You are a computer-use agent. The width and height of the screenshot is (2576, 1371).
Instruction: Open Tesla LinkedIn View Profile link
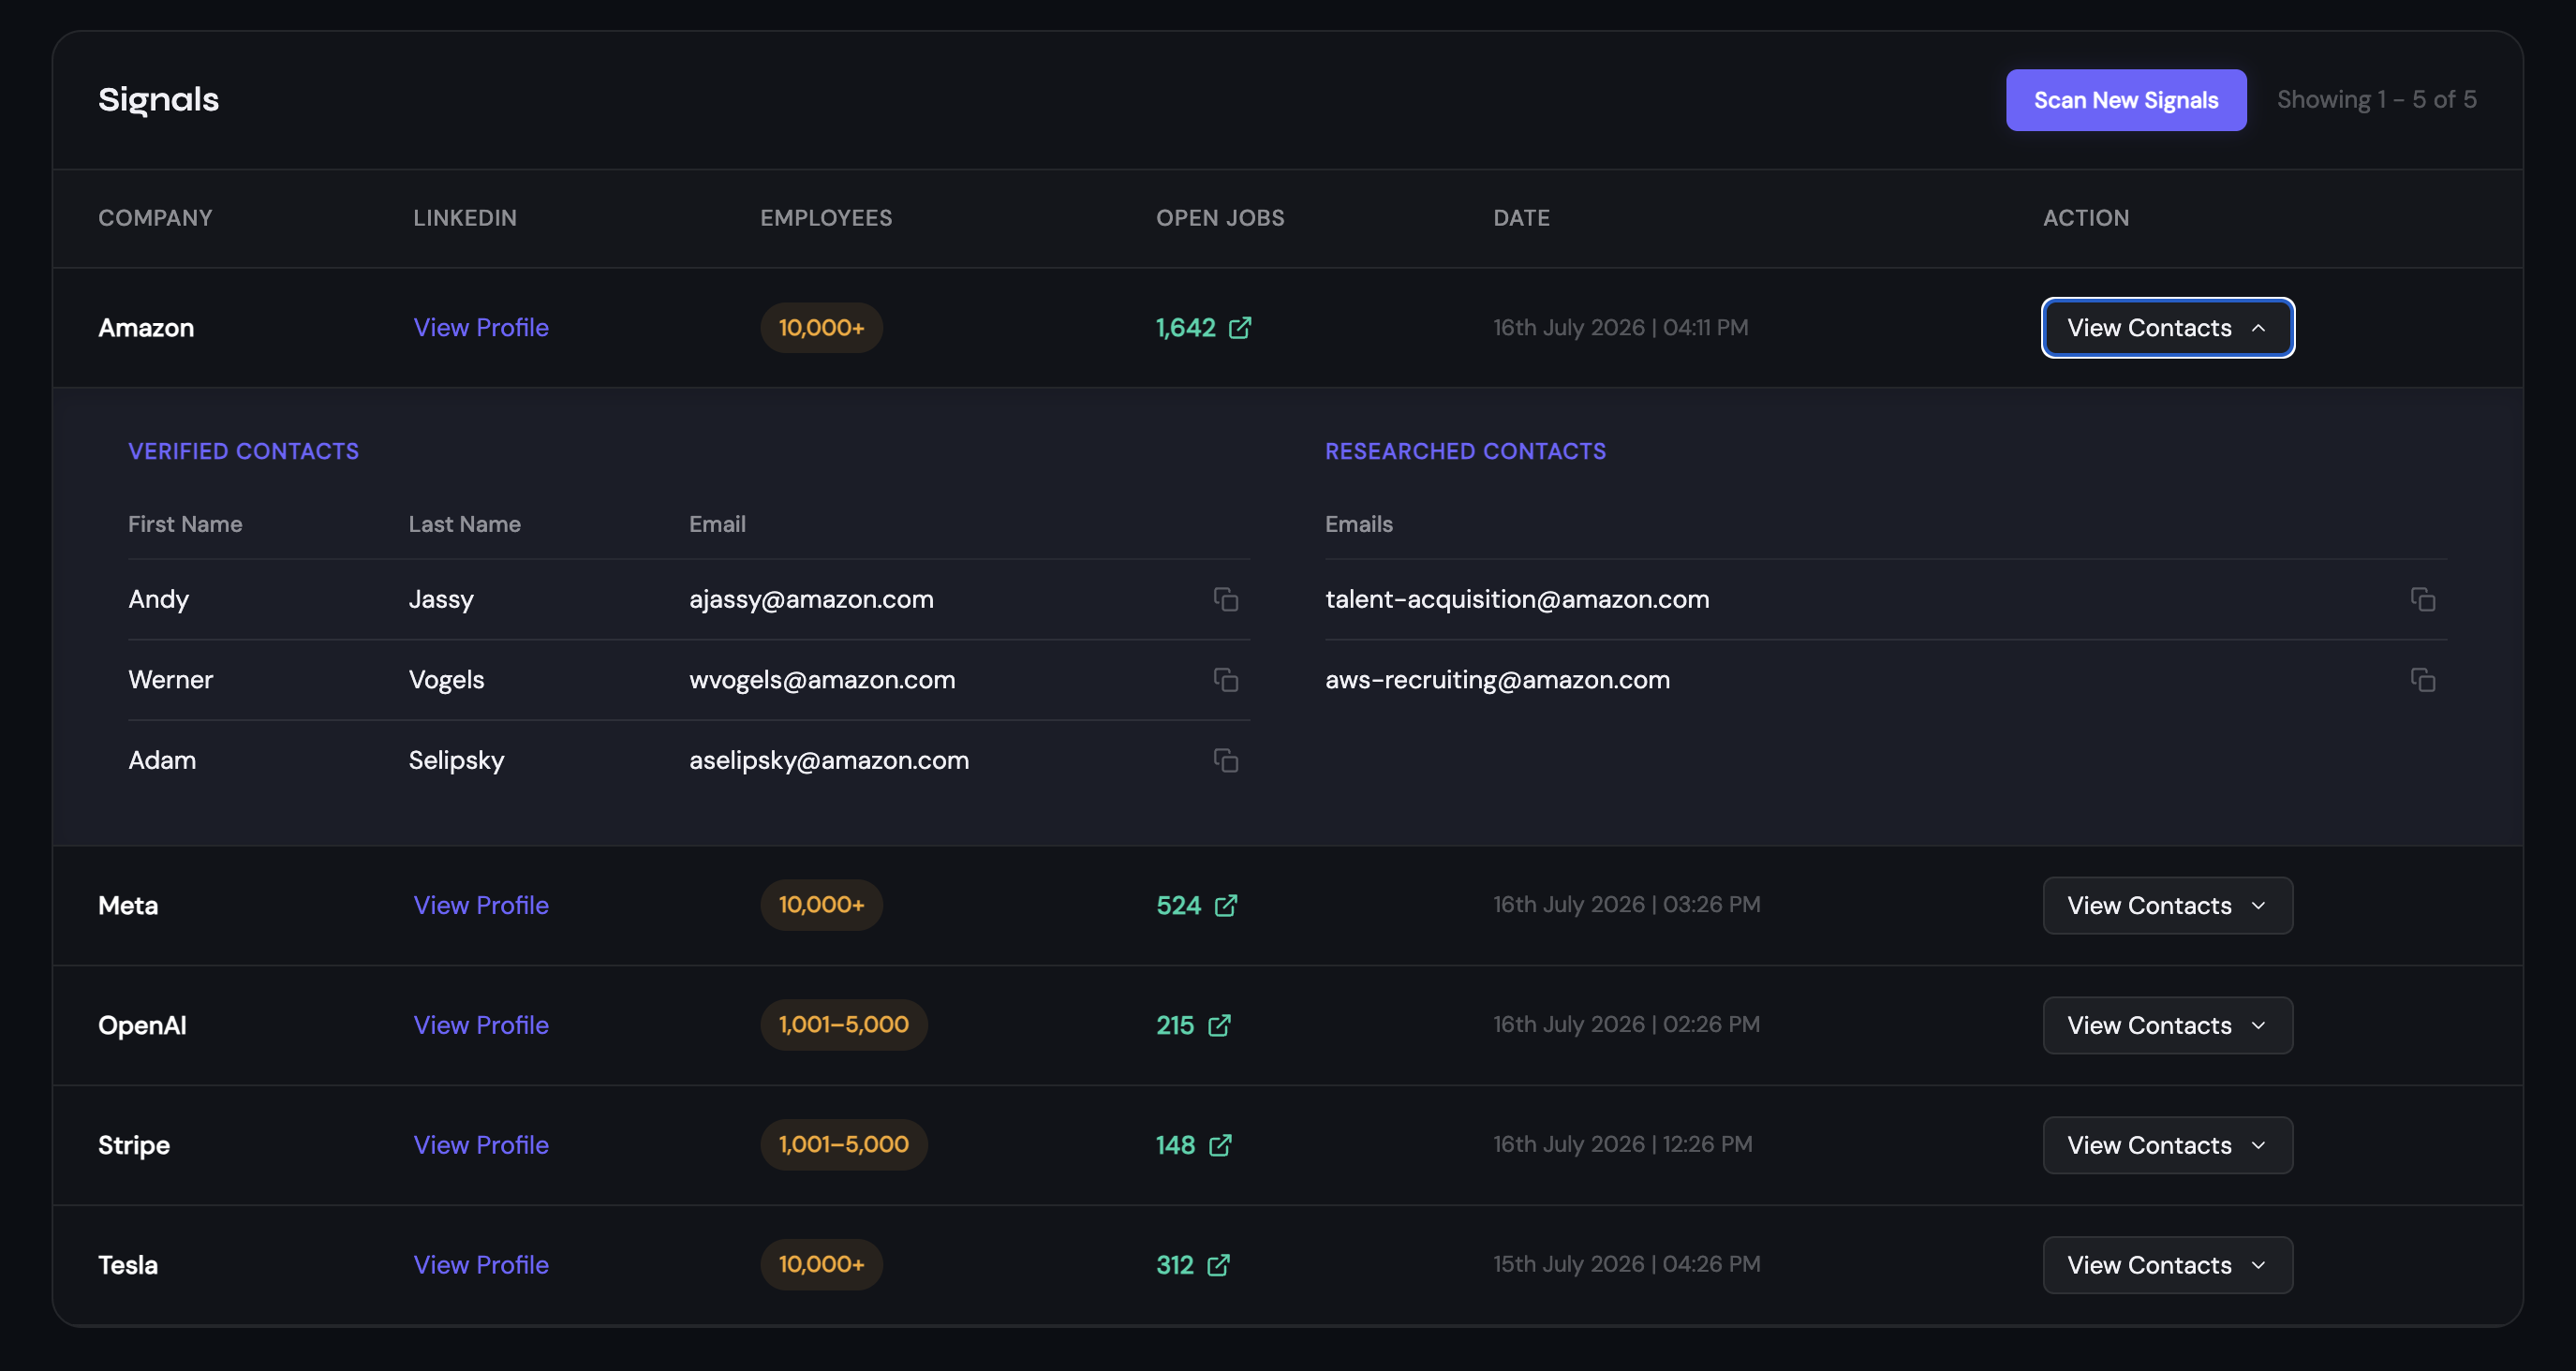tap(481, 1265)
